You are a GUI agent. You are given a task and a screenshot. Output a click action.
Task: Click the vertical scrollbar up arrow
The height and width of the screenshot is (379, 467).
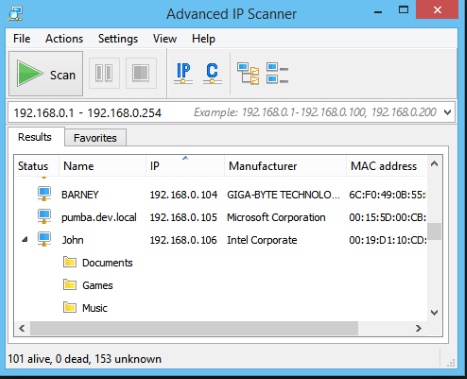[x=434, y=164]
